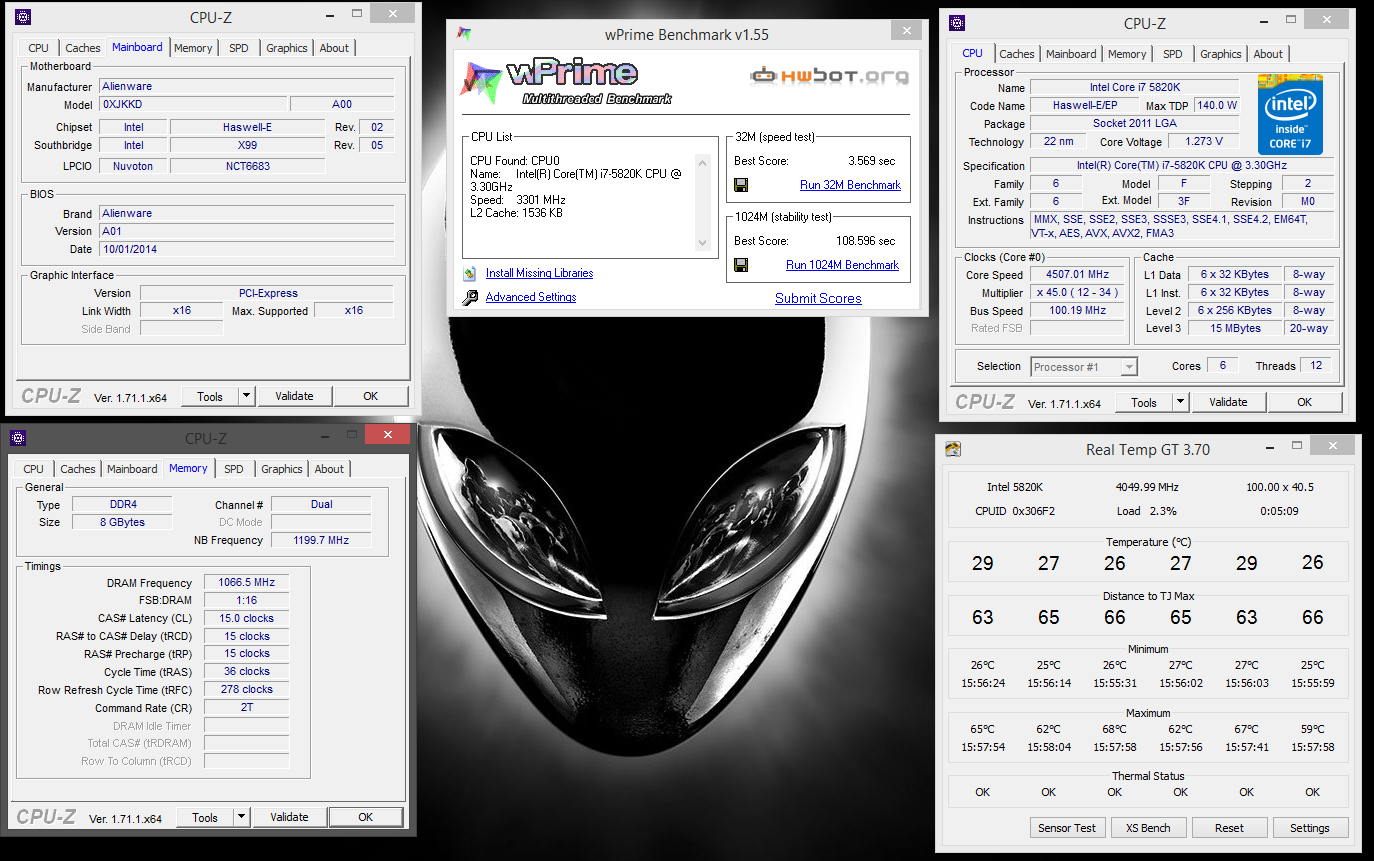Screen dimensions: 1374x861
Task: Click the save icon under 1024M Best Score
Action: pyautogui.click(x=741, y=265)
